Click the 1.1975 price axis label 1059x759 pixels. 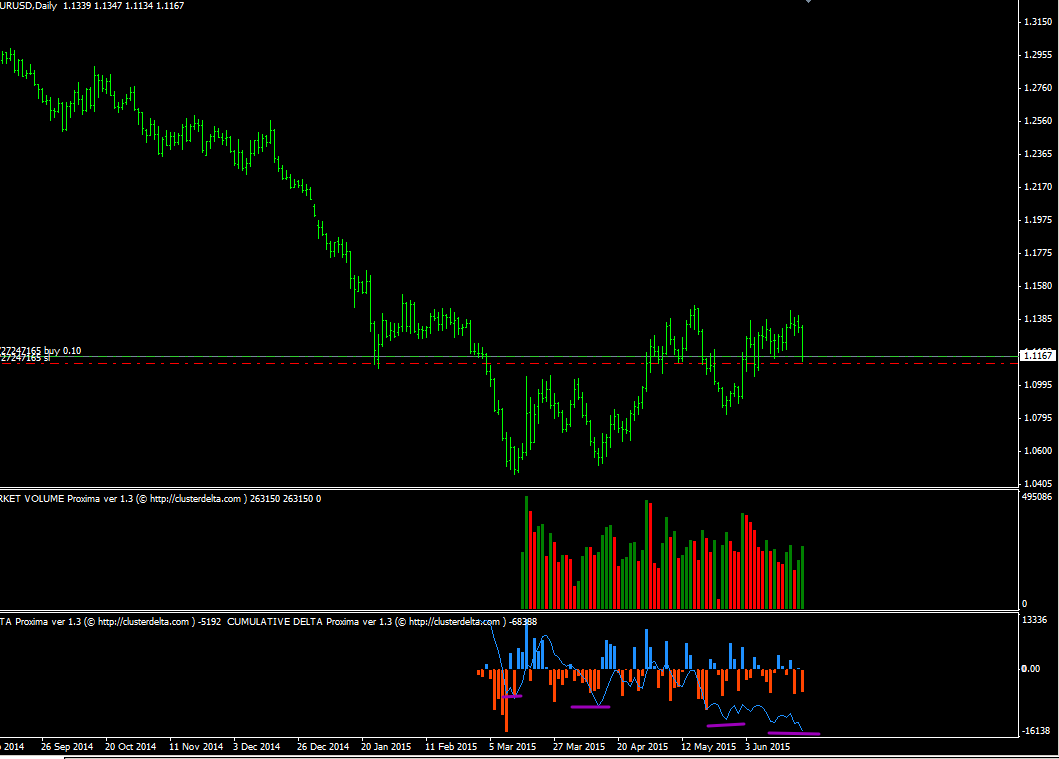1038,219
